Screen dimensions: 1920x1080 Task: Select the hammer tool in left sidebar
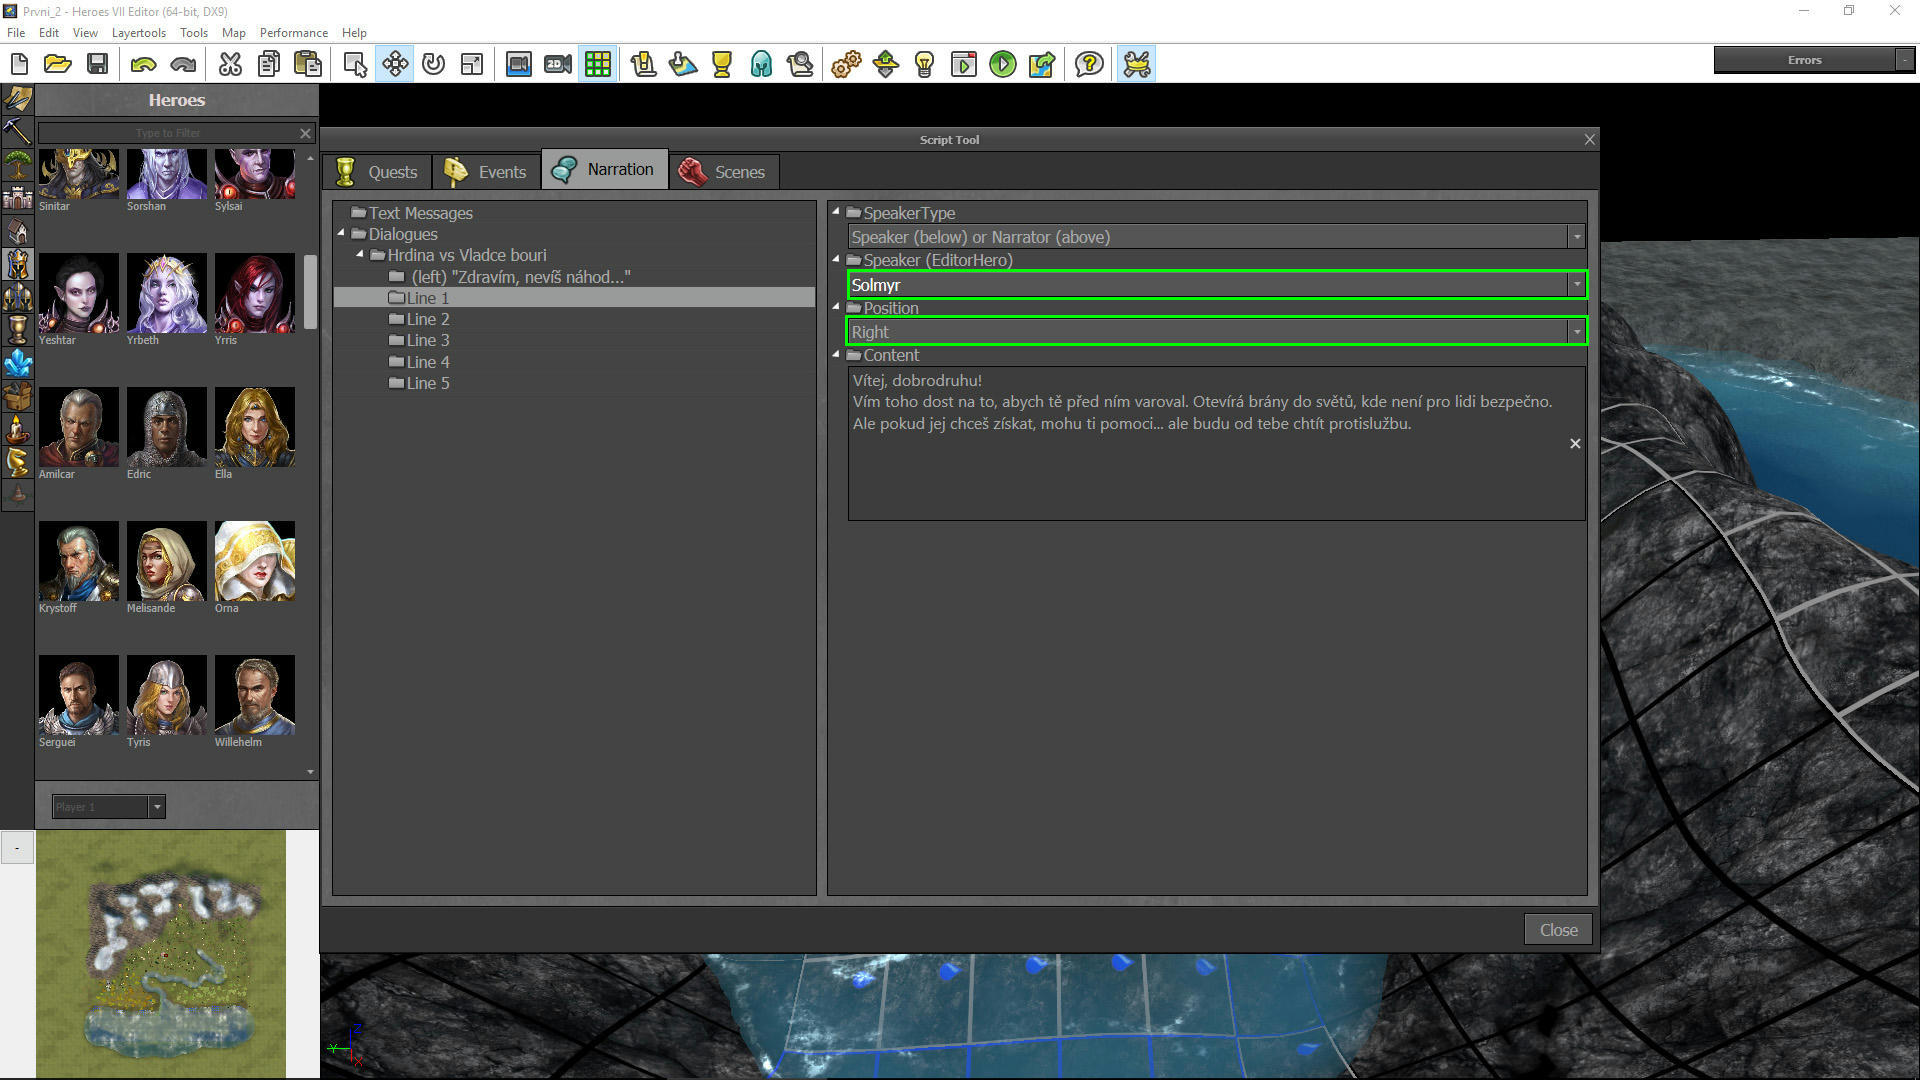[17, 131]
